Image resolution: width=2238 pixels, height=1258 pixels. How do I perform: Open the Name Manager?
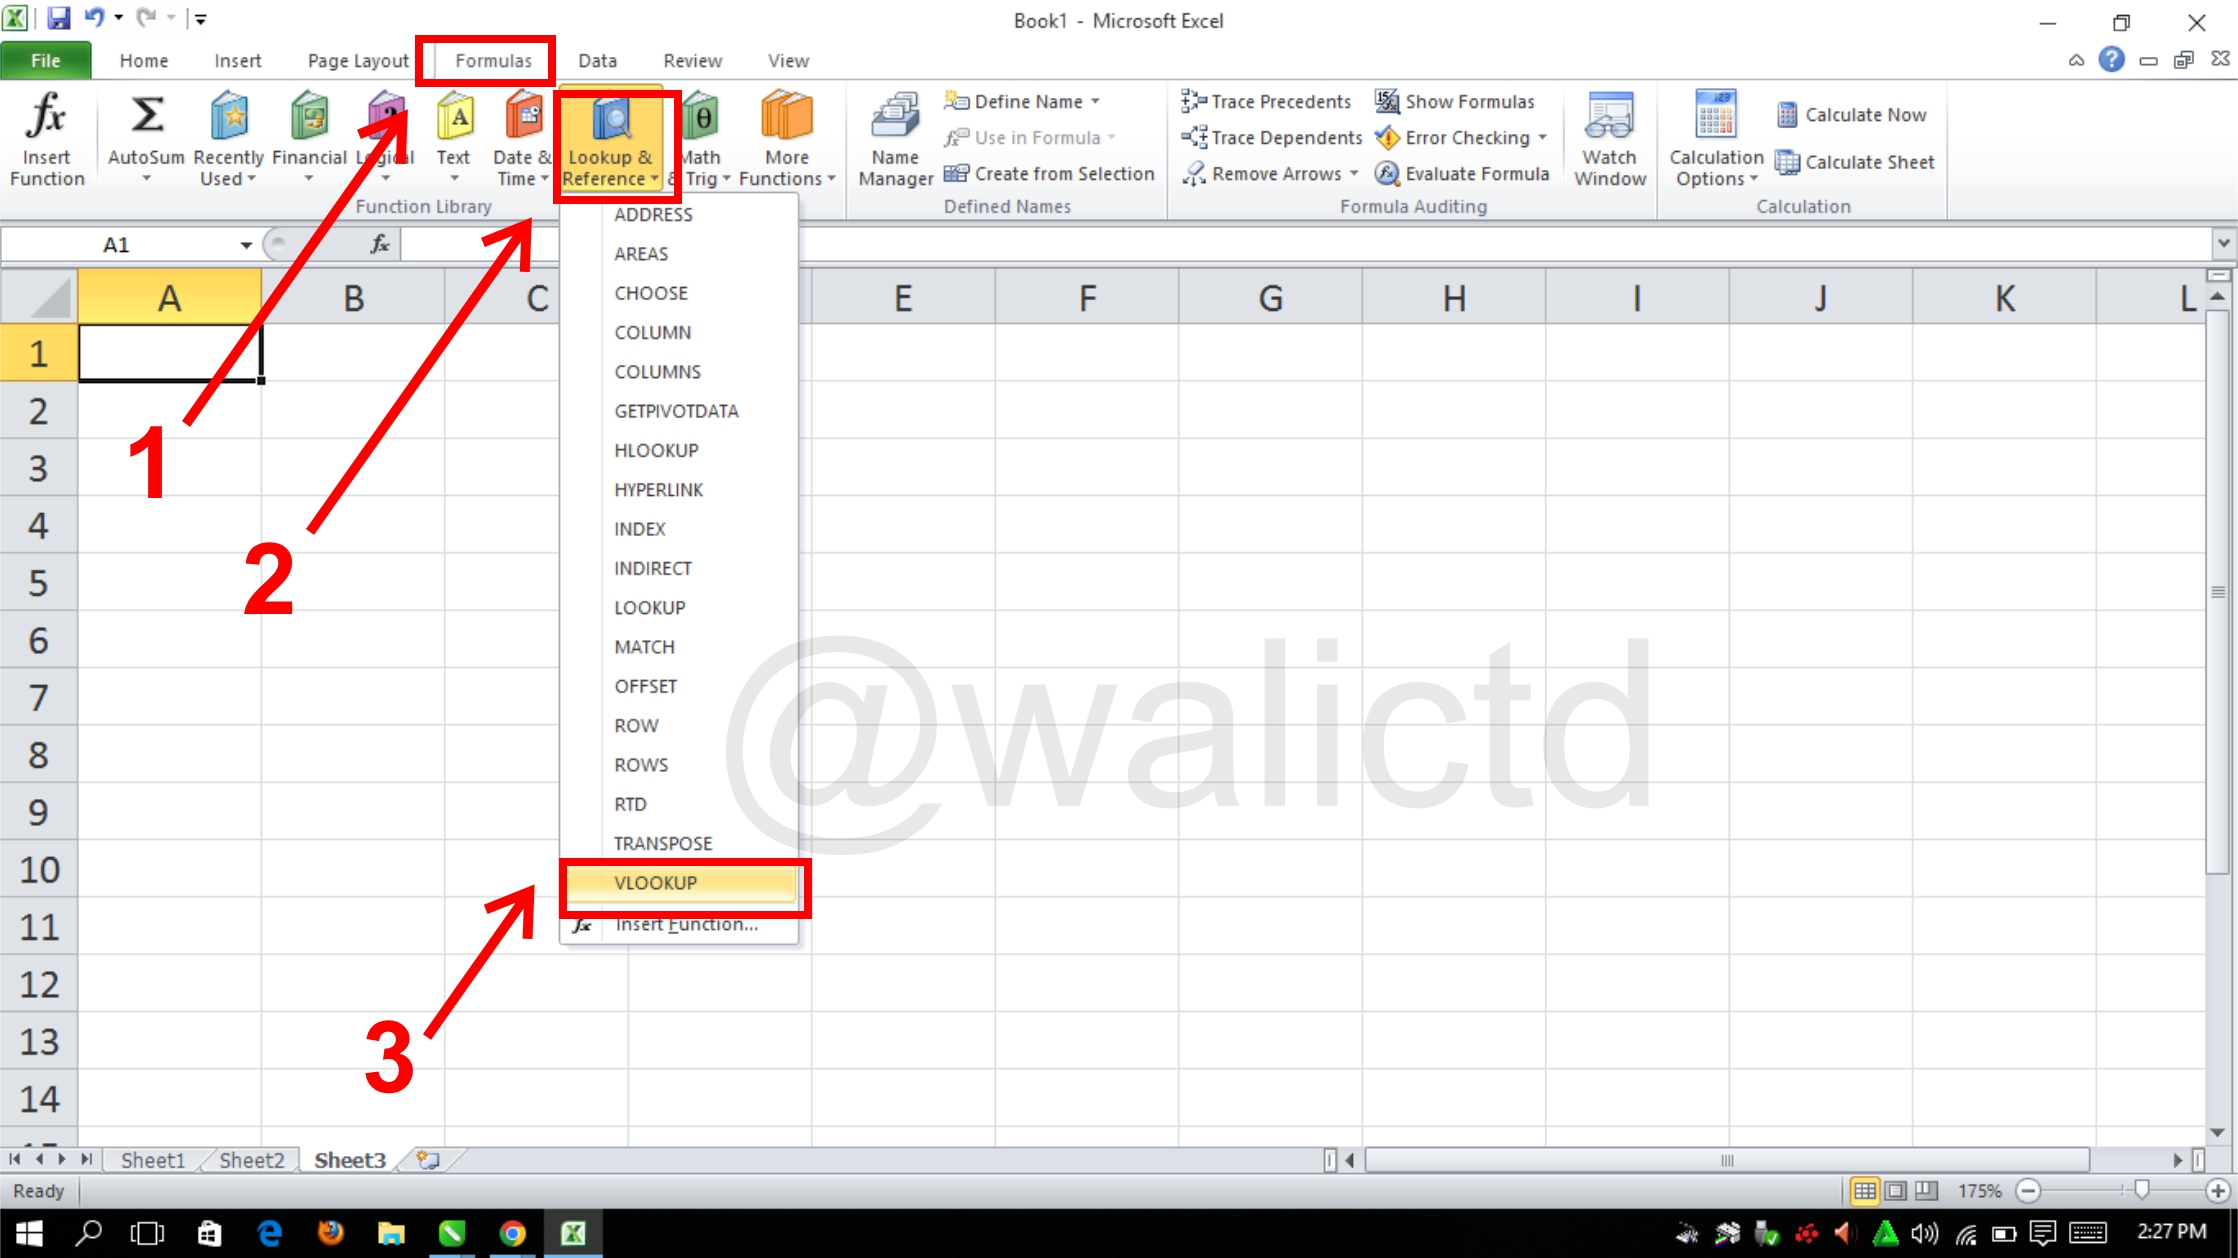(x=895, y=140)
